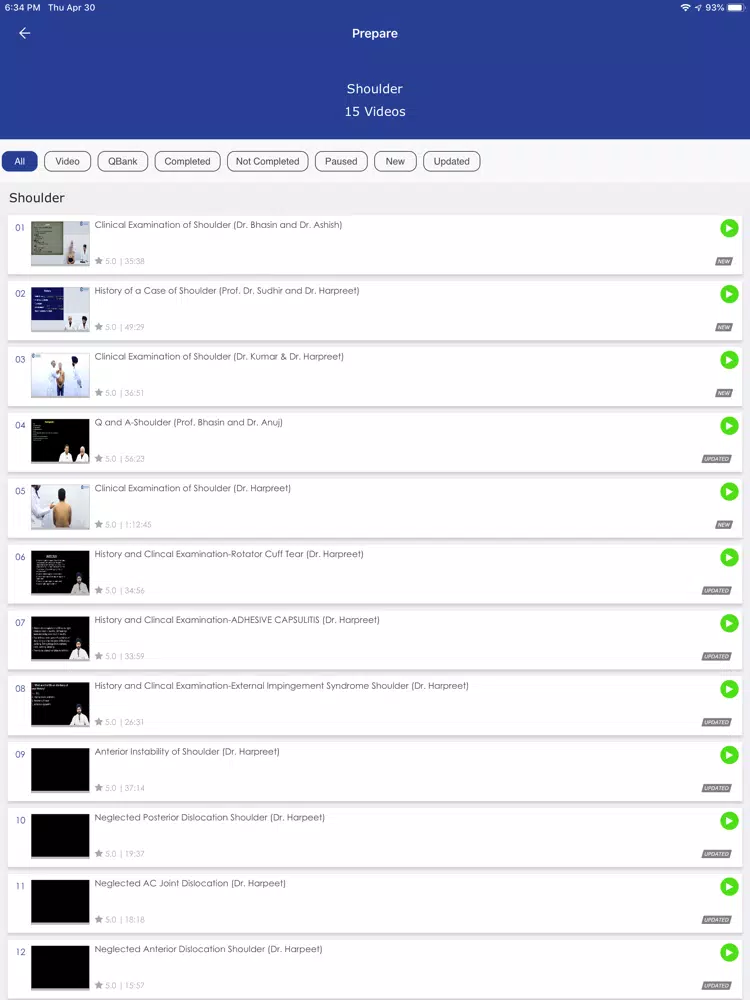Open thumbnail of video 08

pyautogui.click(x=61, y=704)
